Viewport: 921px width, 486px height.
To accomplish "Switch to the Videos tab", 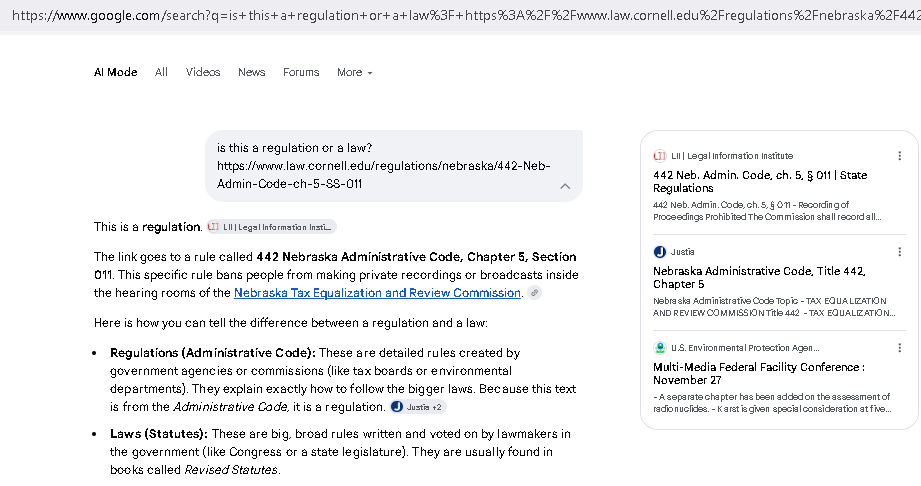I will [203, 72].
